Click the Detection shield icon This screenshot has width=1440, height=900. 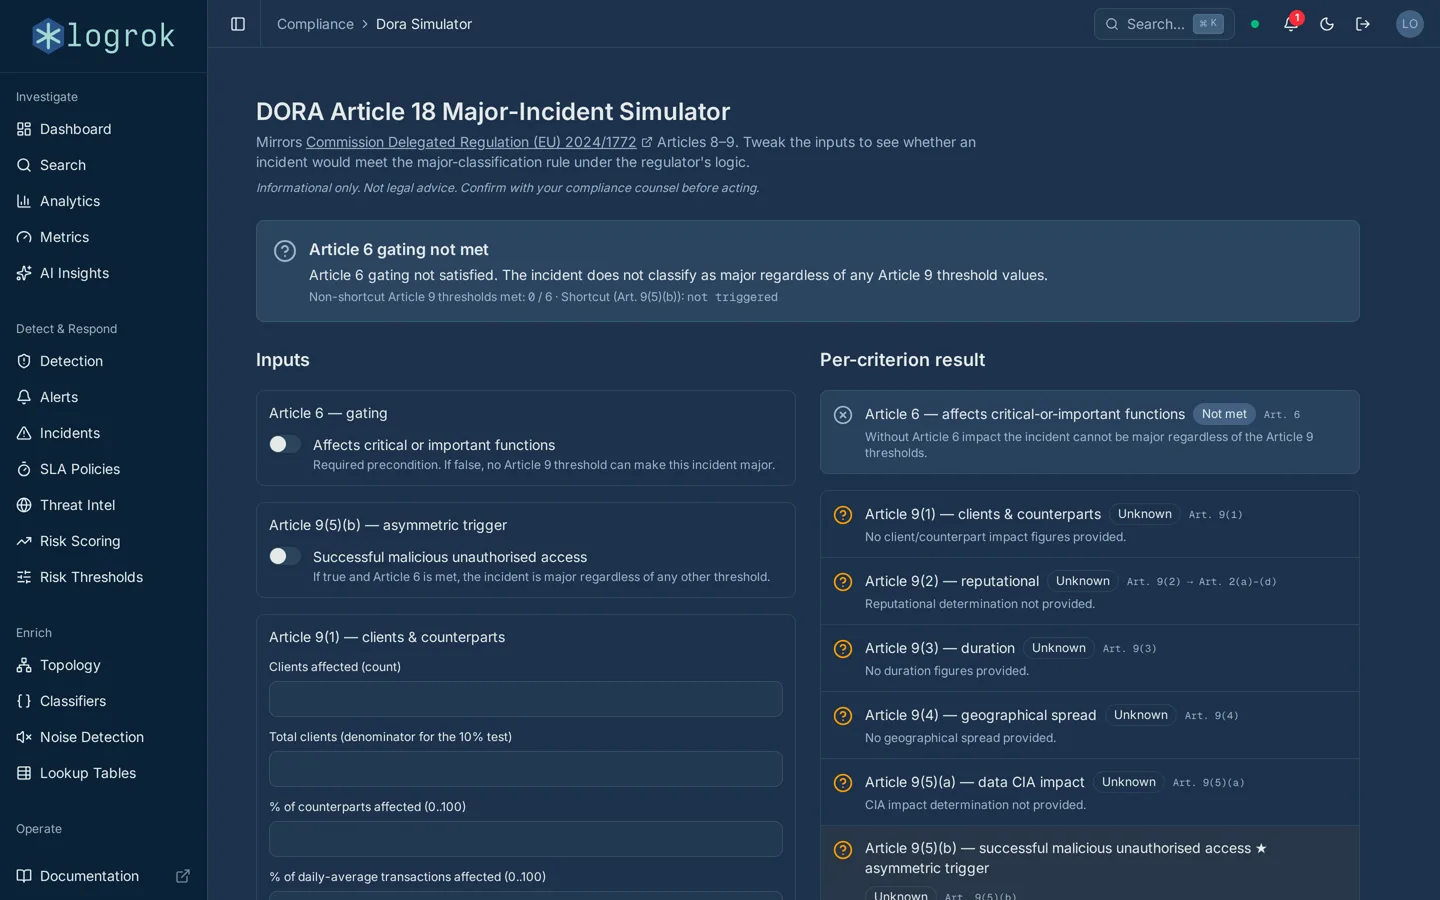click(24, 361)
